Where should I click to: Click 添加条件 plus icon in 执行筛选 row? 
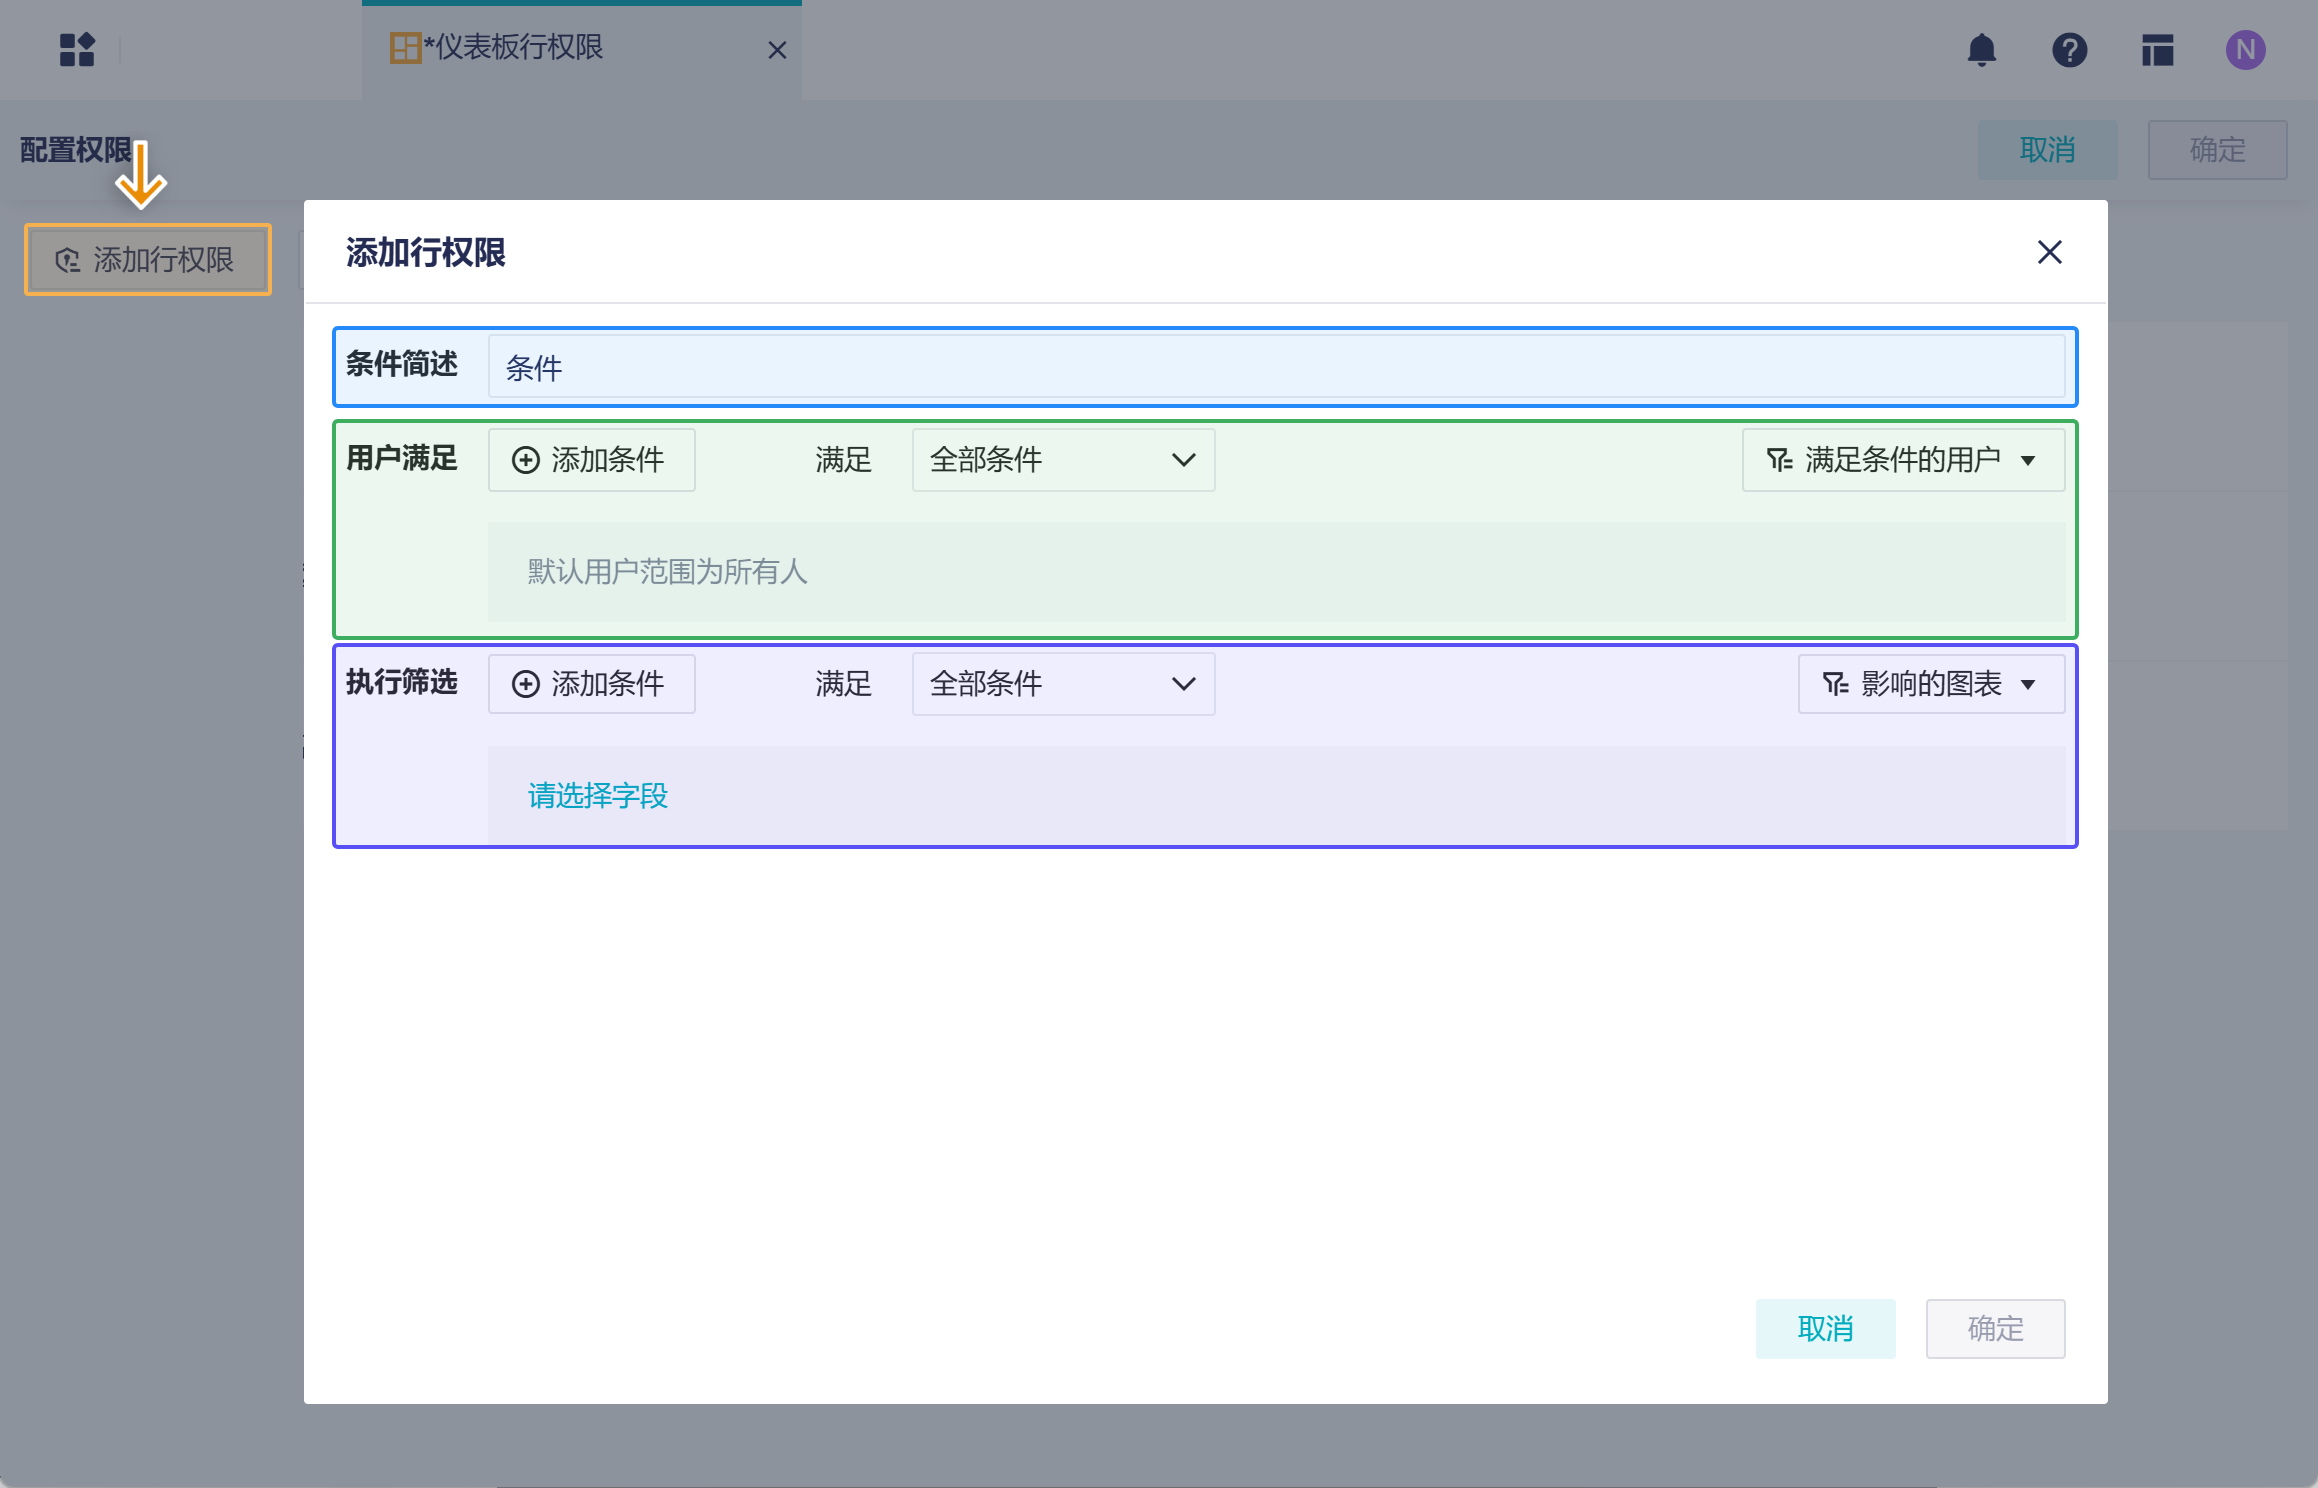526,684
